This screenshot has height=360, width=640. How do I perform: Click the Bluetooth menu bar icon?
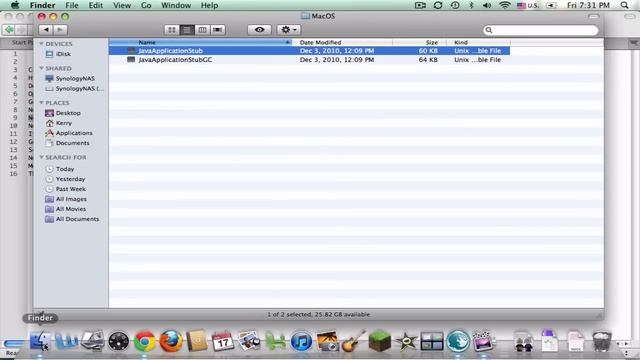click(471, 5)
